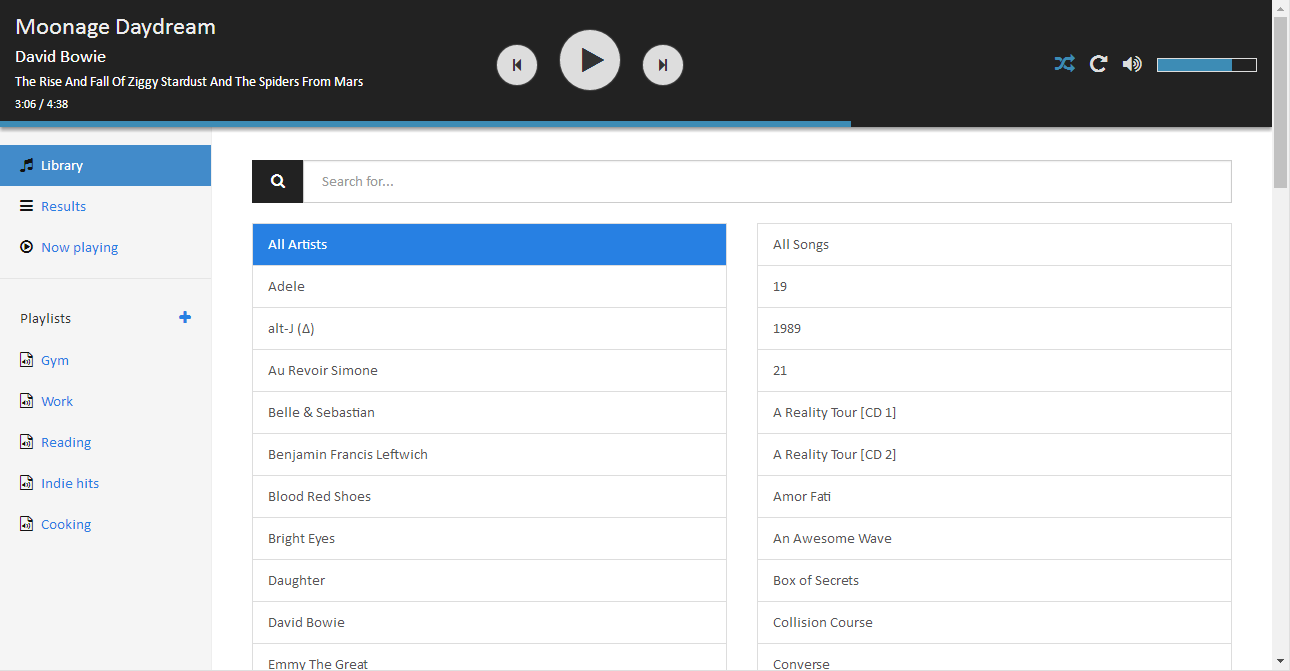Open the Results section
Viewport: 1290px width, 671px height.
point(105,206)
